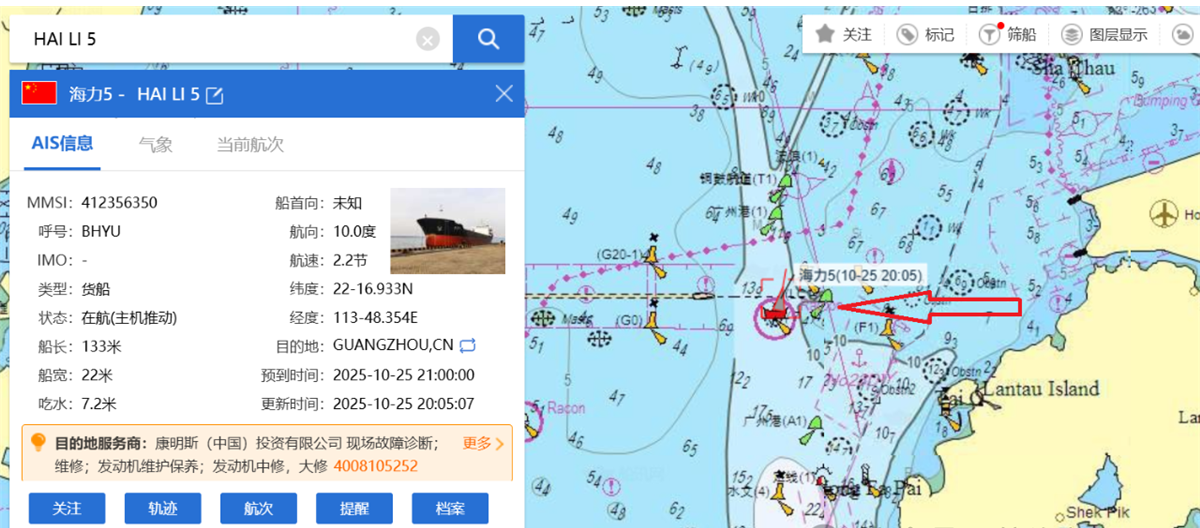Switch to the 当前航次 tab
The image size is (1200, 528).
coord(250,144)
